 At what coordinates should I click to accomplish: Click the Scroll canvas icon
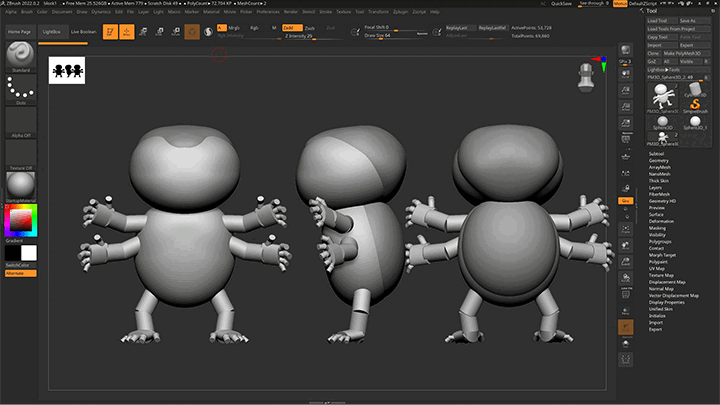(625, 74)
